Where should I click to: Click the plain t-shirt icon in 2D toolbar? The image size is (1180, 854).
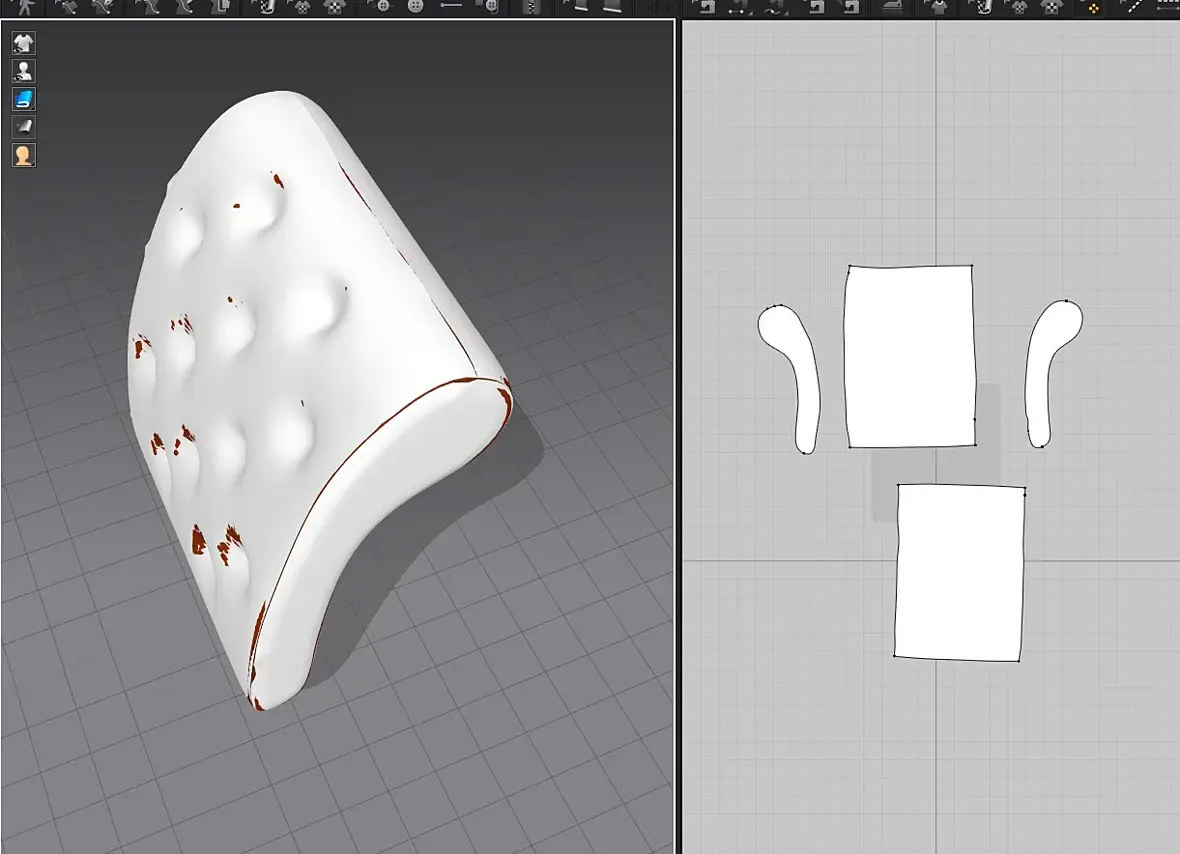(x=939, y=8)
